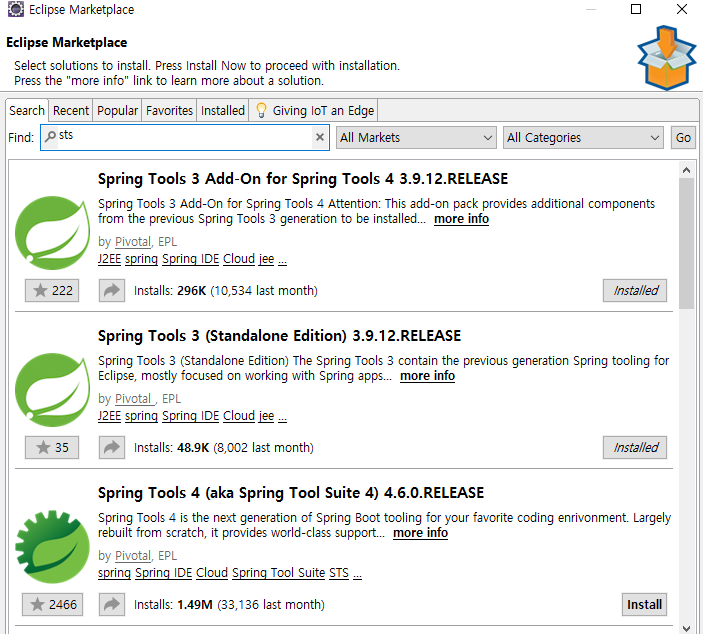
Task: Click the lightbulb icon on the IoT tab
Action: coord(261,110)
